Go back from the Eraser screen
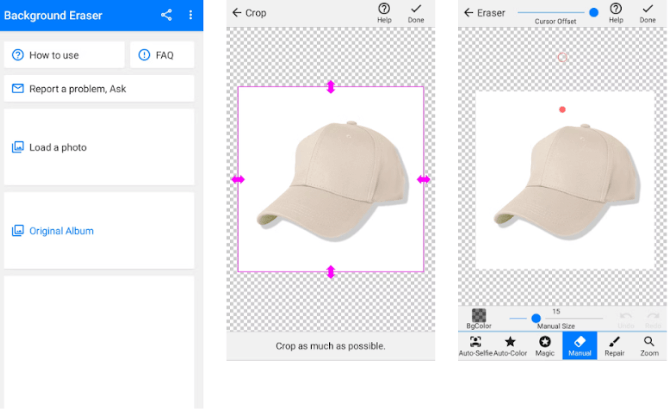 [x=468, y=13]
